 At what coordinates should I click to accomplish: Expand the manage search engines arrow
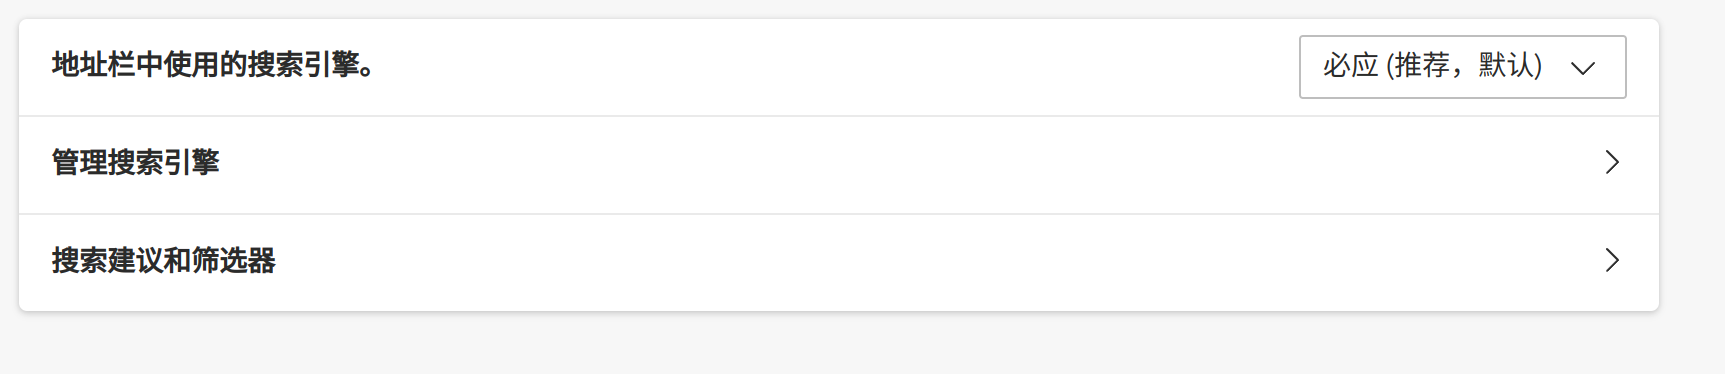click(x=1612, y=162)
